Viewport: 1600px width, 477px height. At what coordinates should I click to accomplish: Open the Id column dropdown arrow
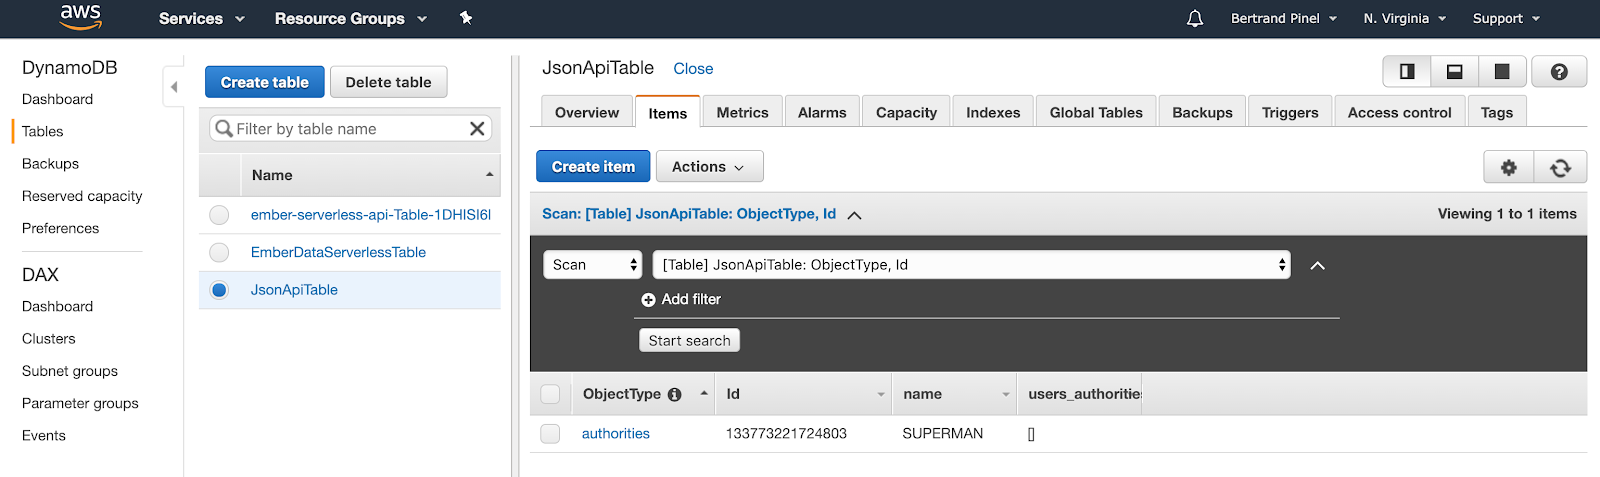coord(881,395)
